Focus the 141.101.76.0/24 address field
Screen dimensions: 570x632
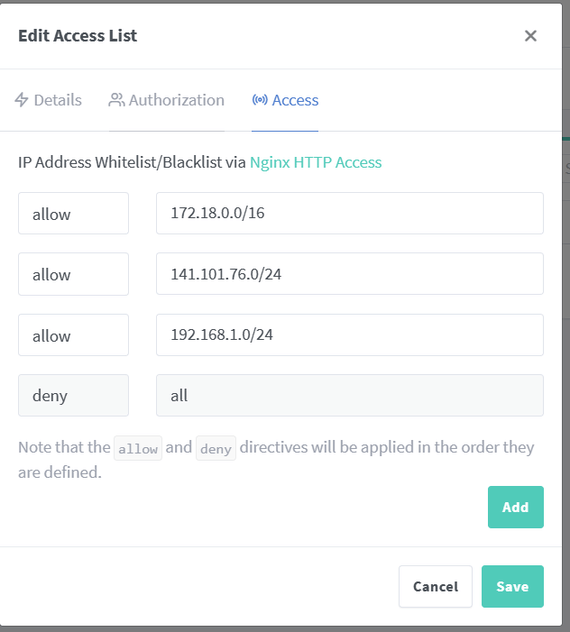[350, 274]
